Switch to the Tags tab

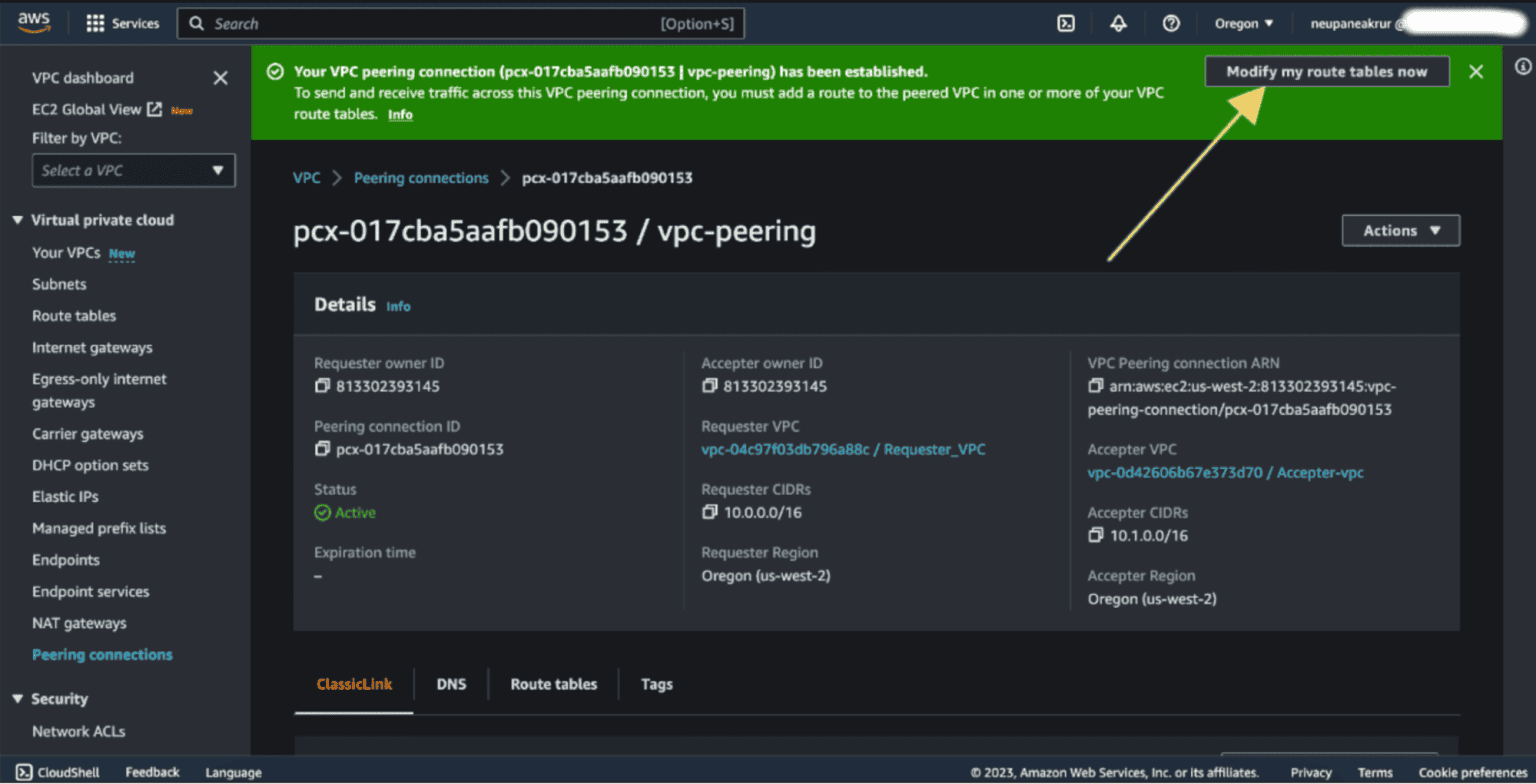coord(657,684)
